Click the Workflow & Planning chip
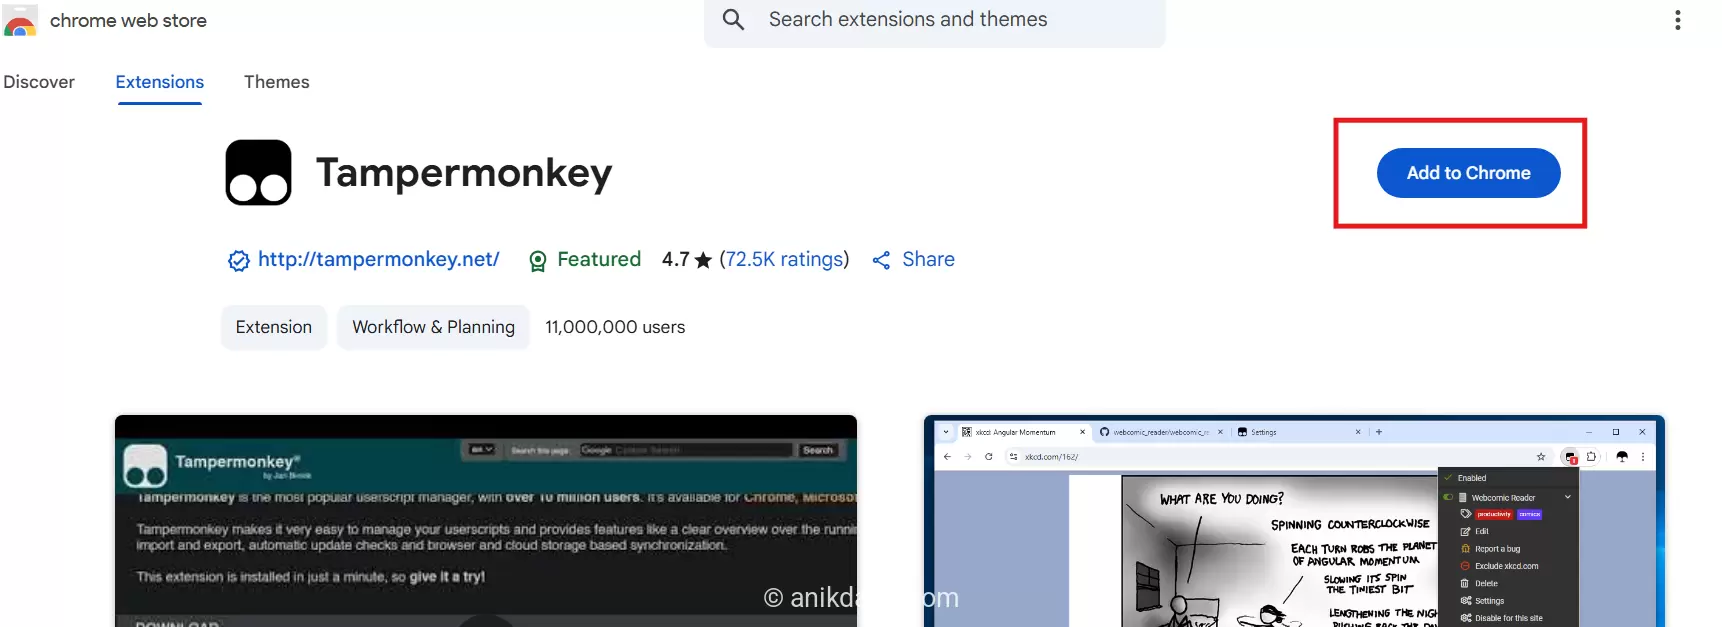The width and height of the screenshot is (1722, 627). [x=434, y=327]
